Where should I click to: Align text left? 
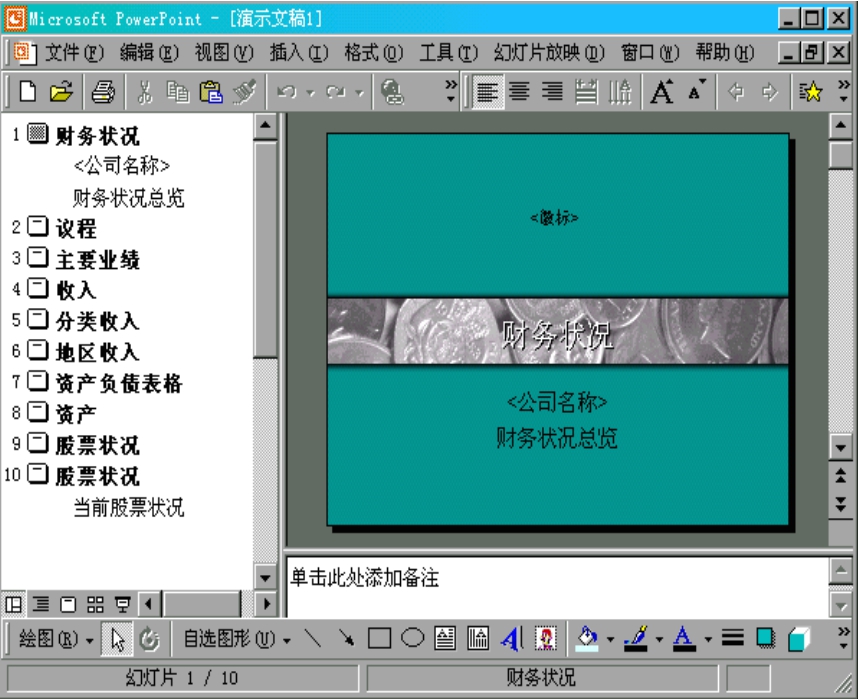(487, 91)
